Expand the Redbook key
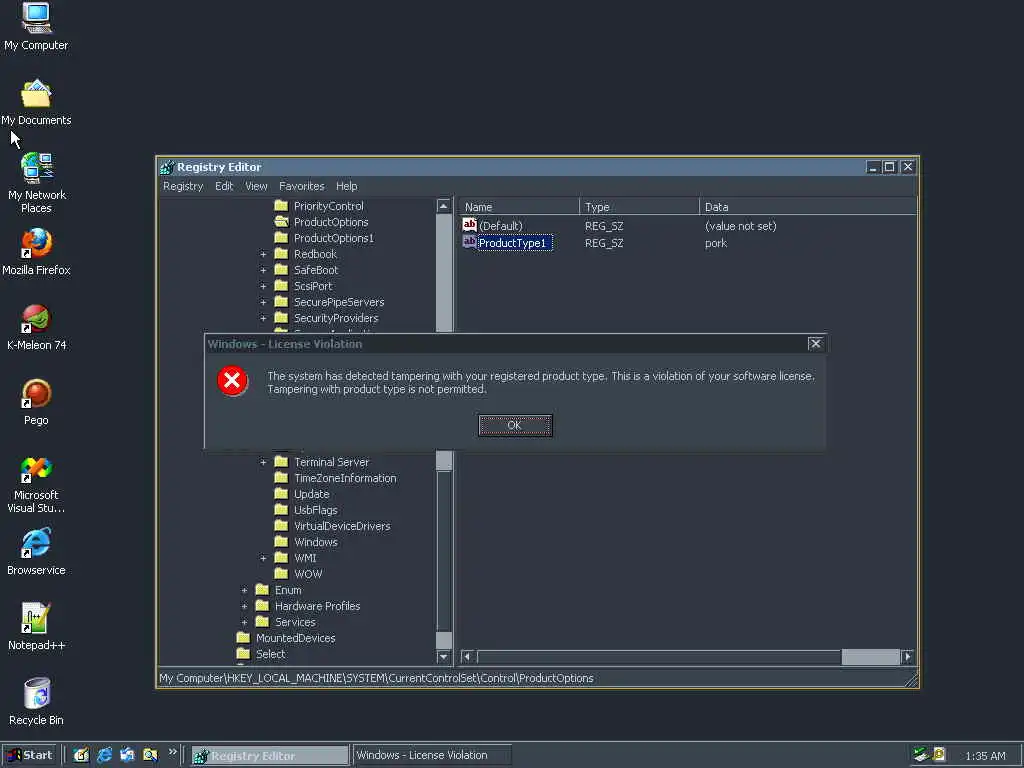This screenshot has width=1024, height=768. pos(263,254)
